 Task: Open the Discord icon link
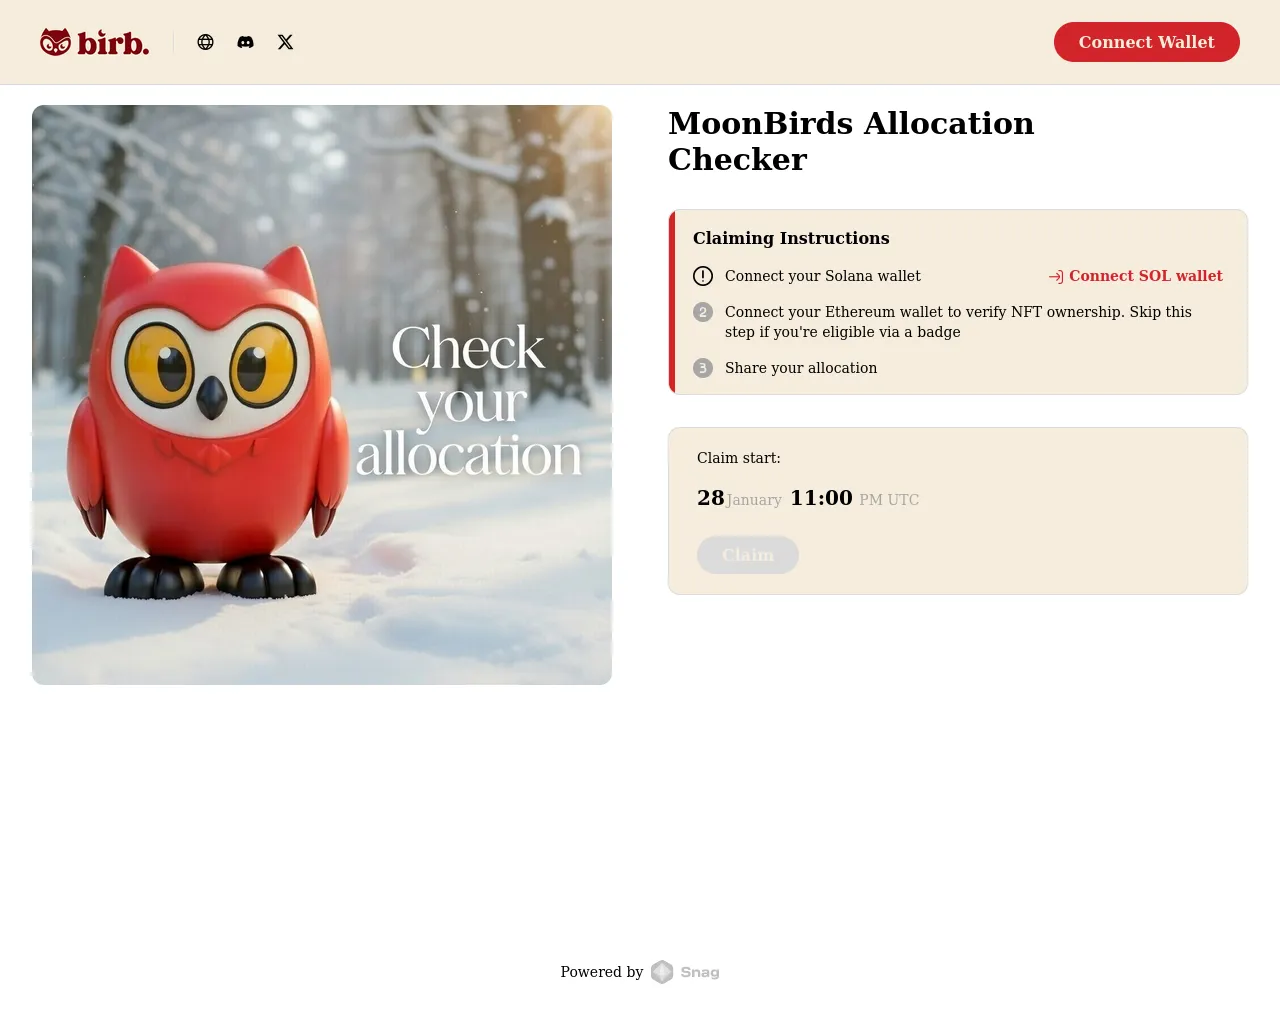point(245,42)
